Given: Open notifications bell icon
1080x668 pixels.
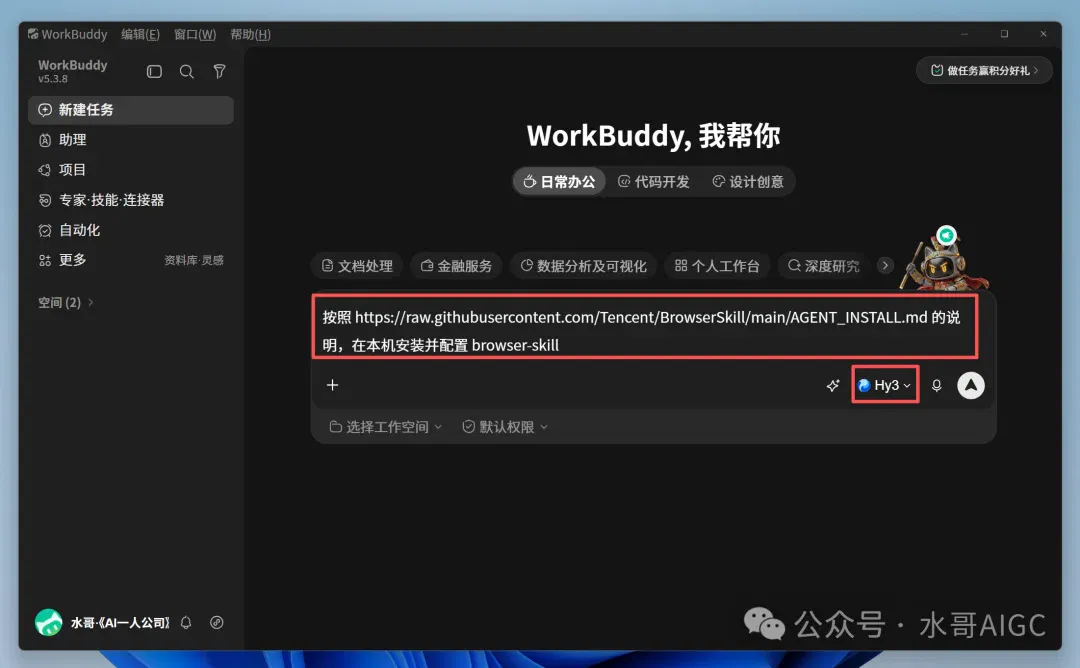Looking at the screenshot, I should (186, 623).
